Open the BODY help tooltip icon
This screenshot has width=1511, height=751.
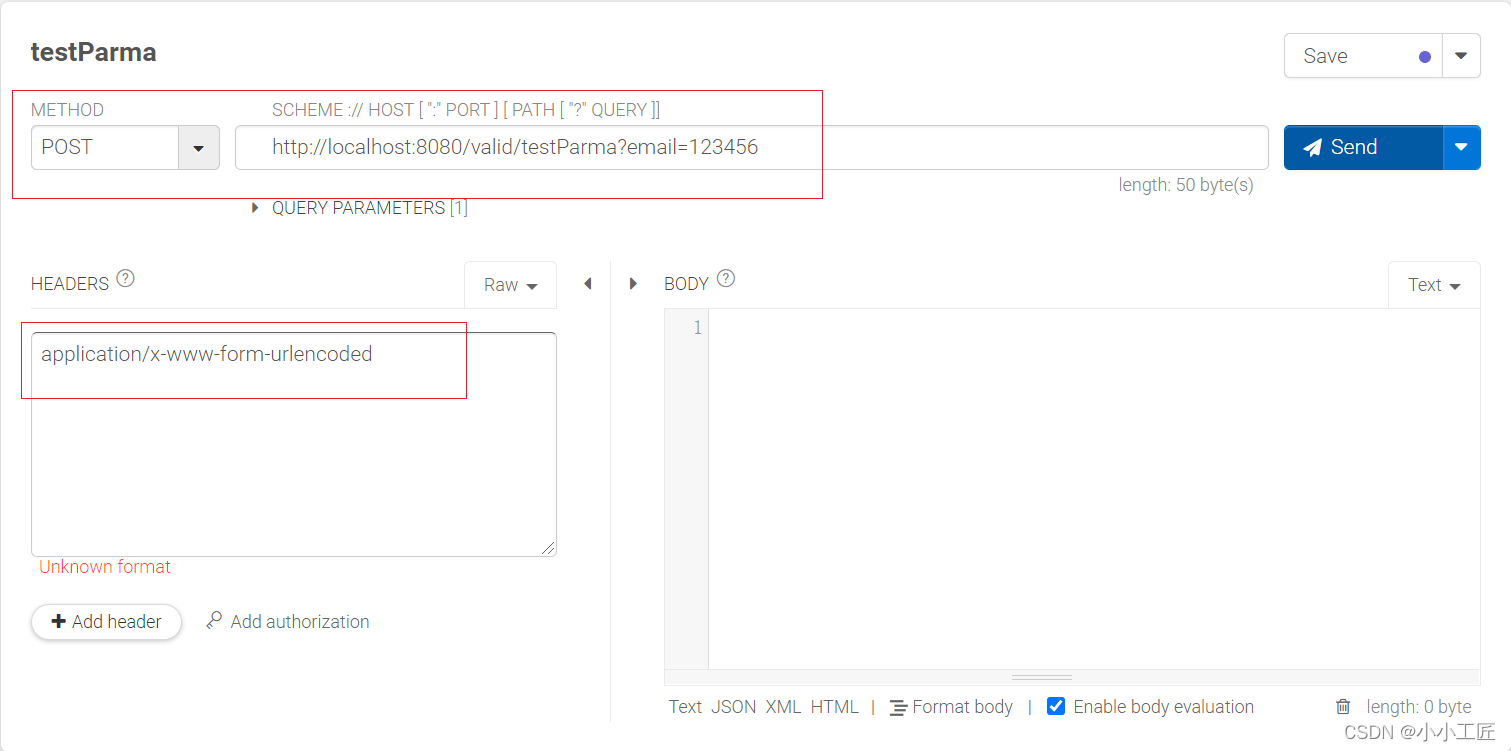pos(726,279)
